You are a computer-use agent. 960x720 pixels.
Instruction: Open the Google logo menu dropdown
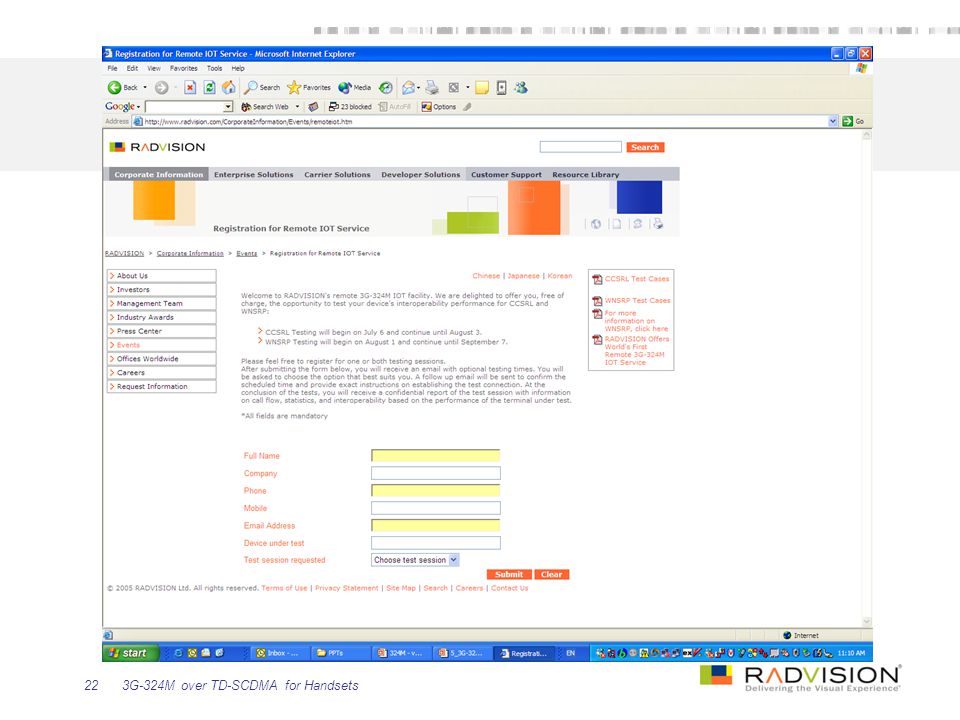tap(122, 107)
